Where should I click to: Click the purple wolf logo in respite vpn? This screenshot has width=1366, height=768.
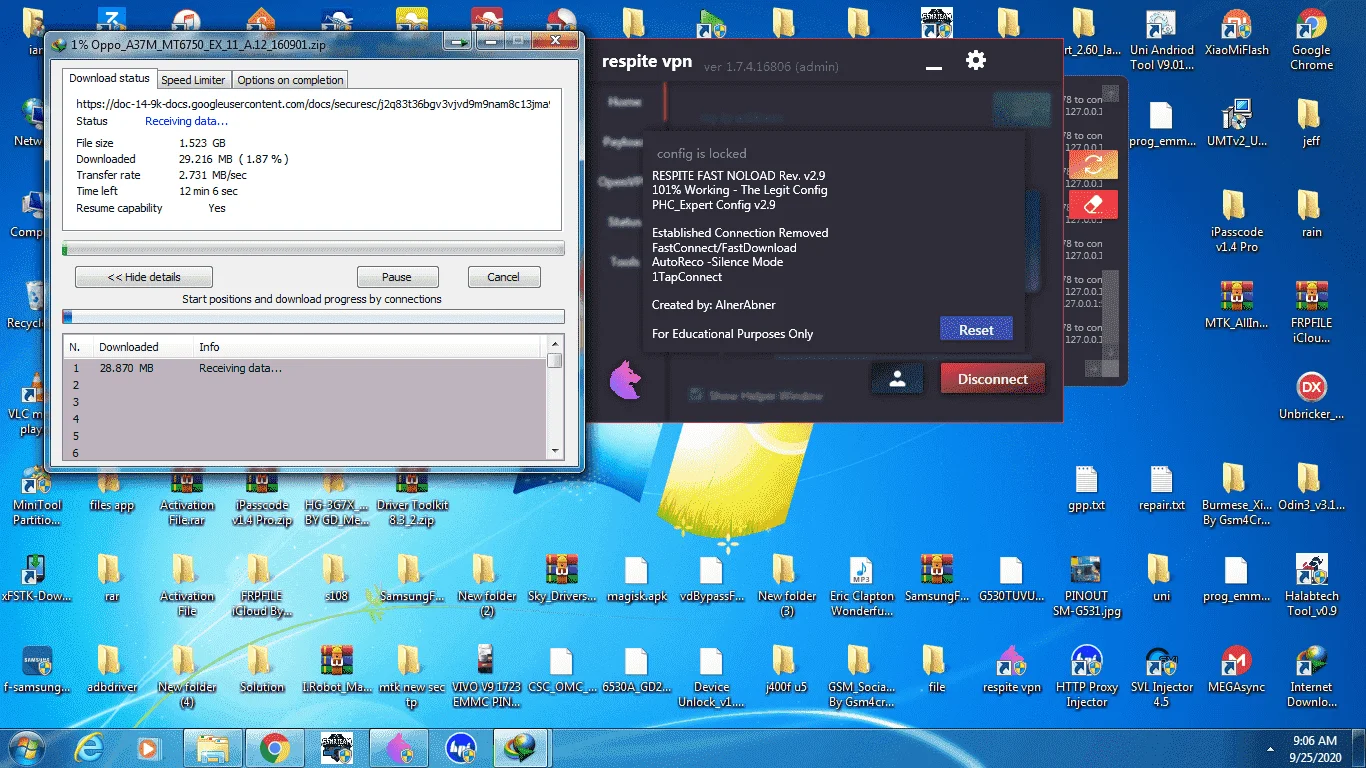[x=625, y=380]
